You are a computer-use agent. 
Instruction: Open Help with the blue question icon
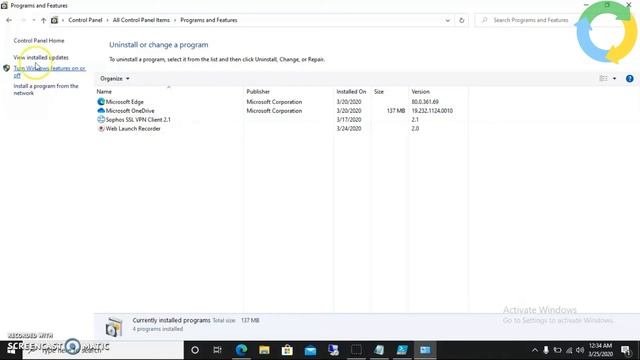point(629,78)
